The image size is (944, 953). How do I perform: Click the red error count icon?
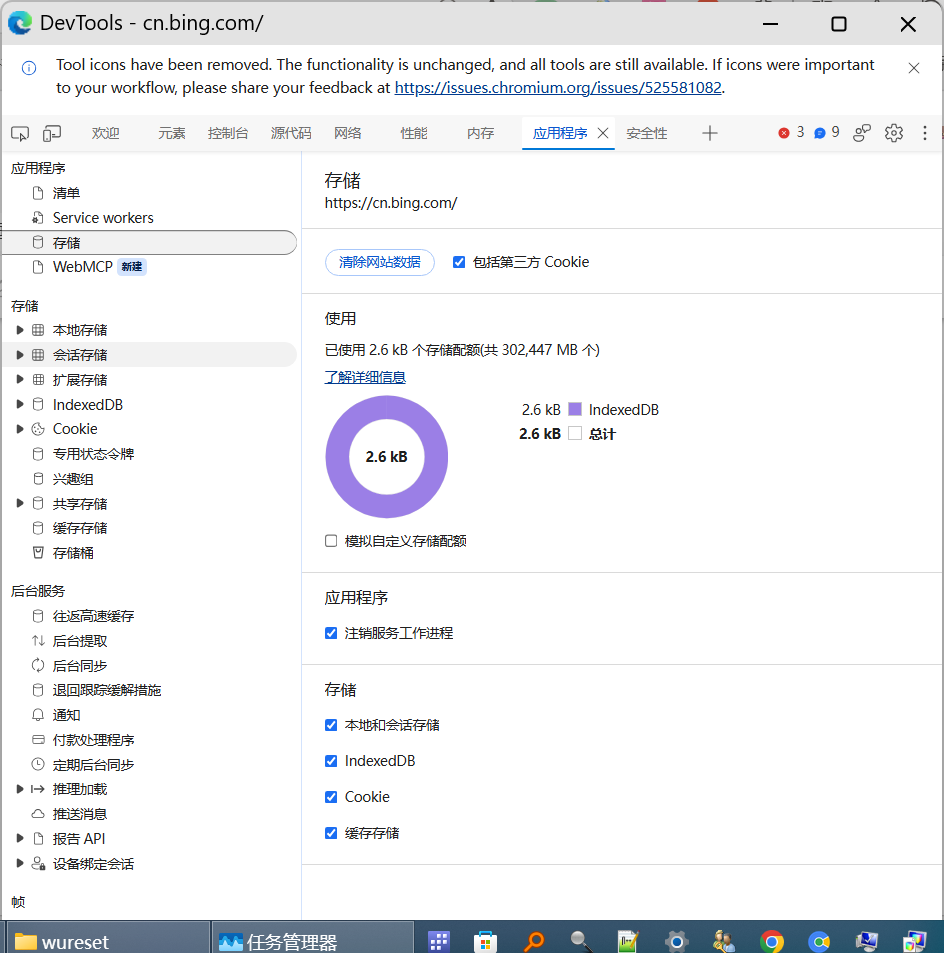point(784,133)
